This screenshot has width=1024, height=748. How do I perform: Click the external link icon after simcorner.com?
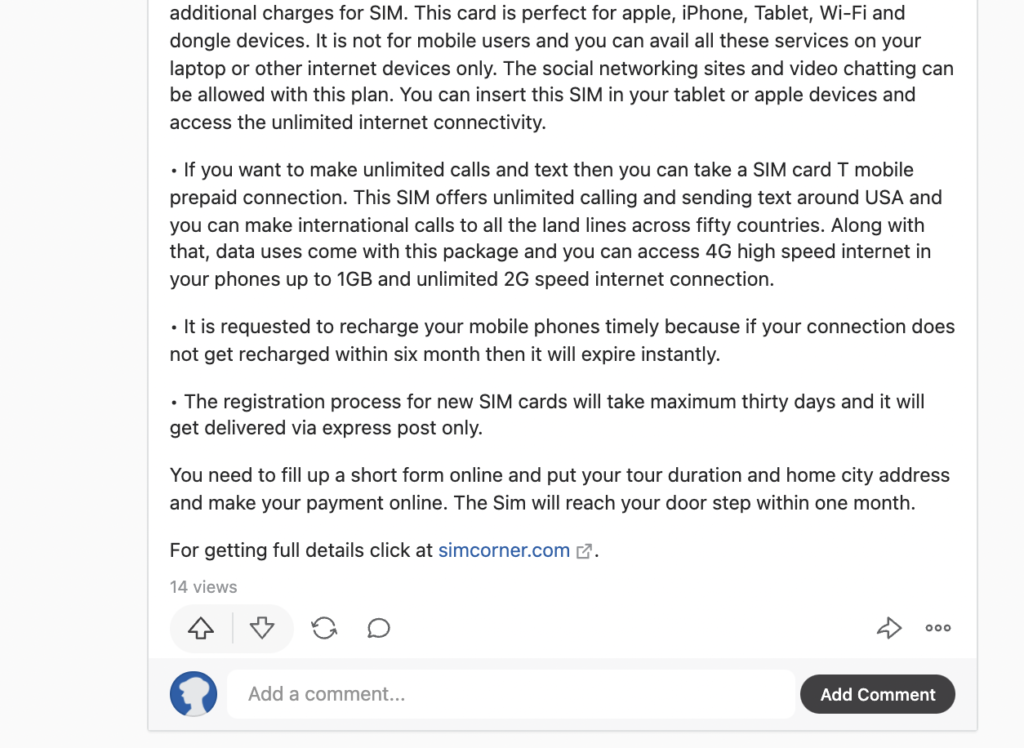pos(584,551)
